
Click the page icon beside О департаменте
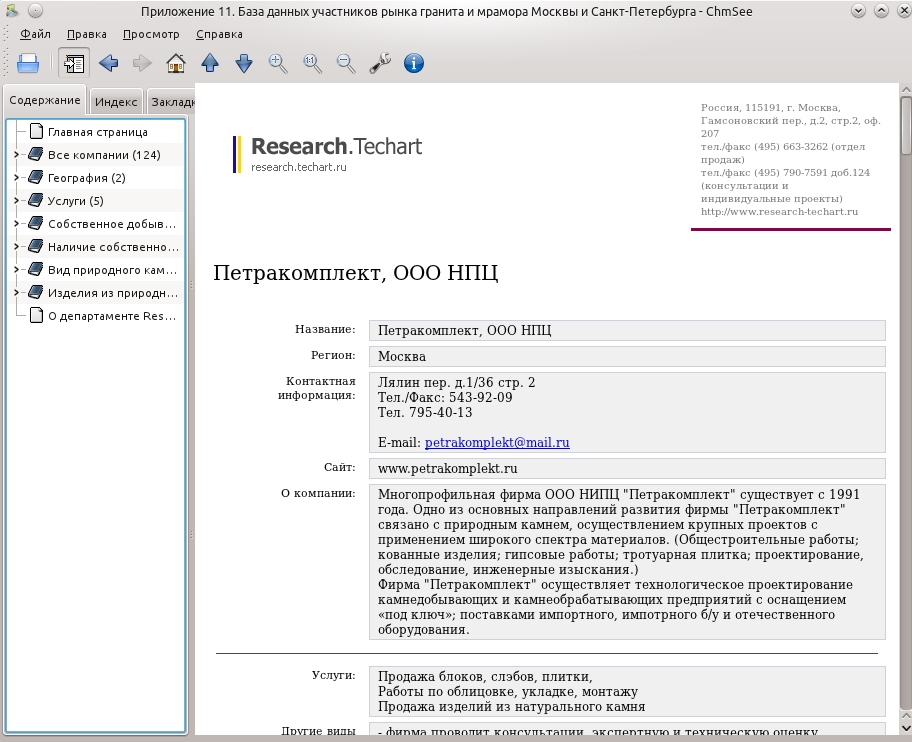tap(36, 315)
